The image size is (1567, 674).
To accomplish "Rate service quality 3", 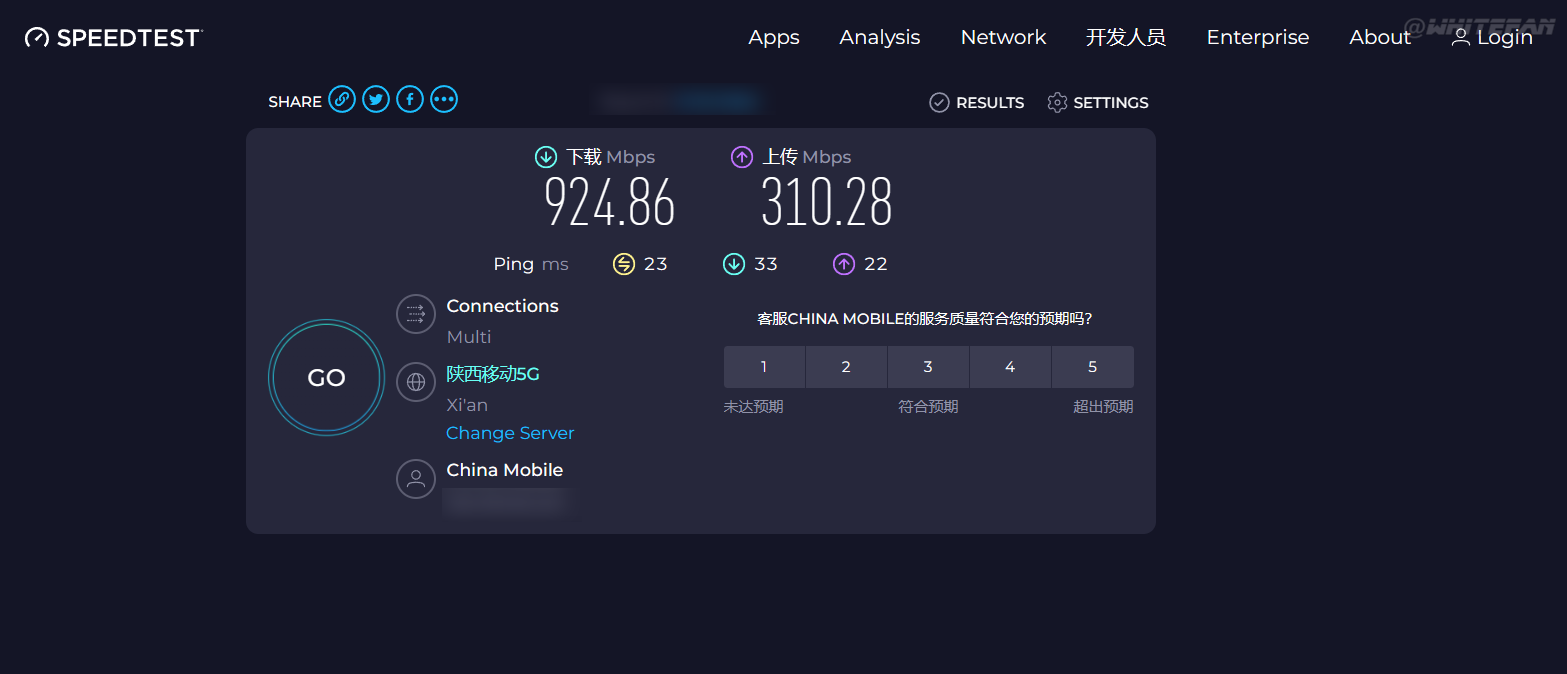I will click(x=928, y=367).
